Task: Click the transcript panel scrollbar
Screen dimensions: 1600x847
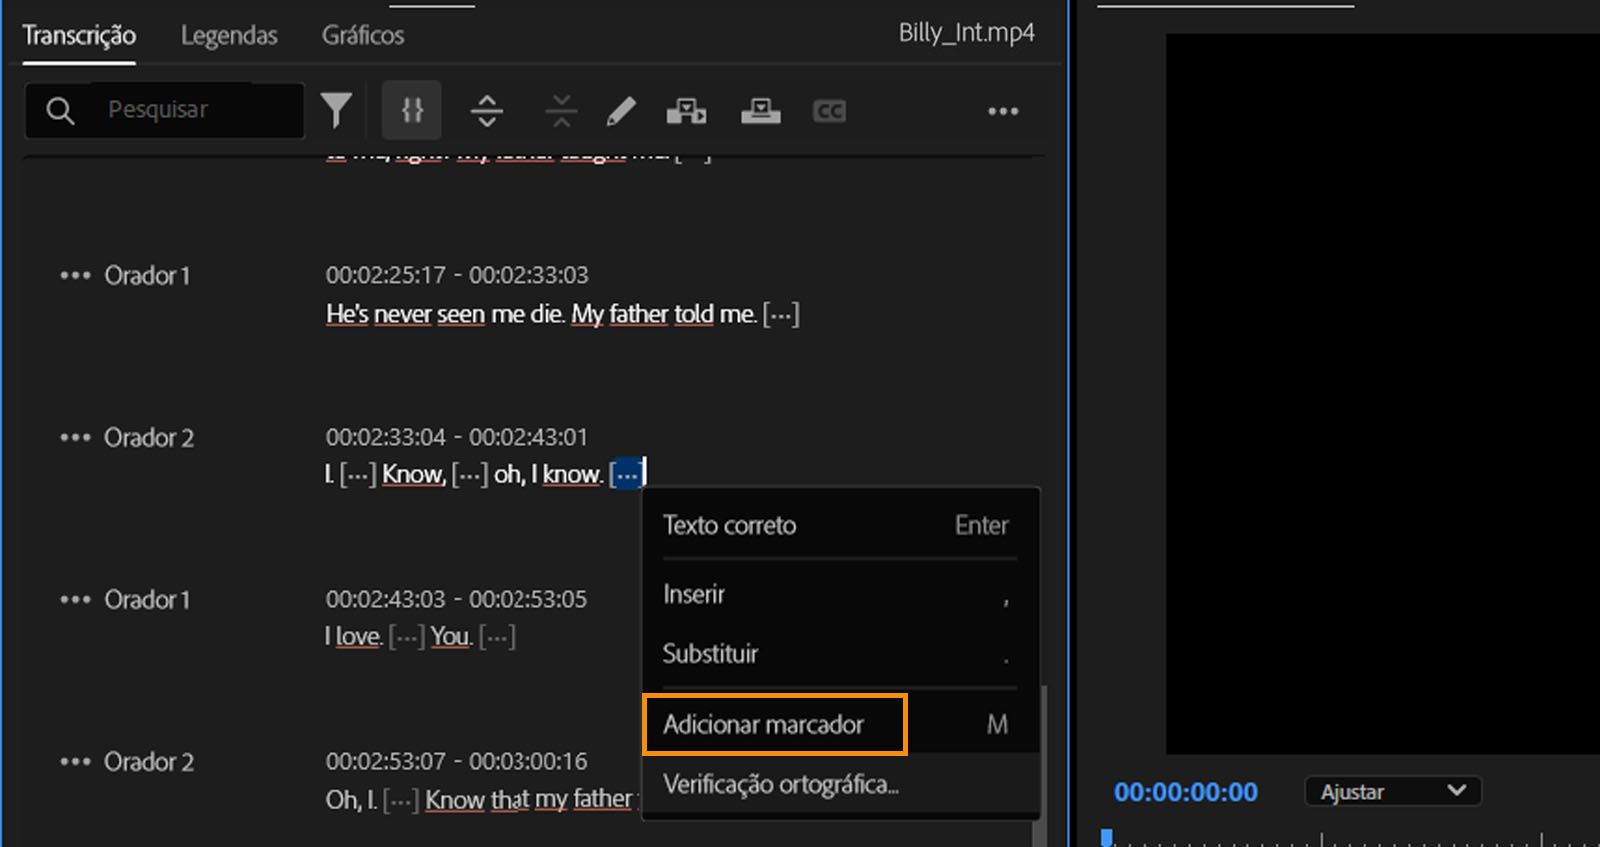Action: click(1041, 765)
